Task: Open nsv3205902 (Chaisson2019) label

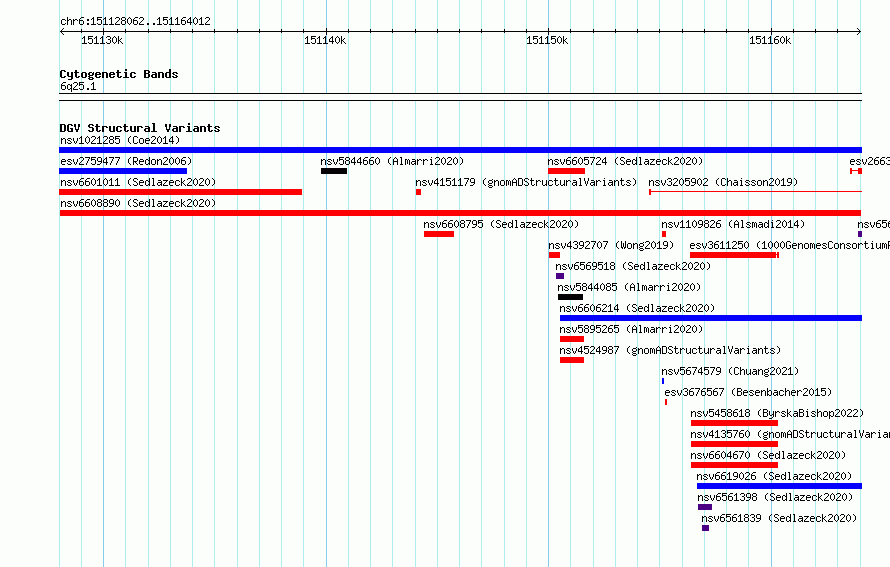Action: [723, 182]
